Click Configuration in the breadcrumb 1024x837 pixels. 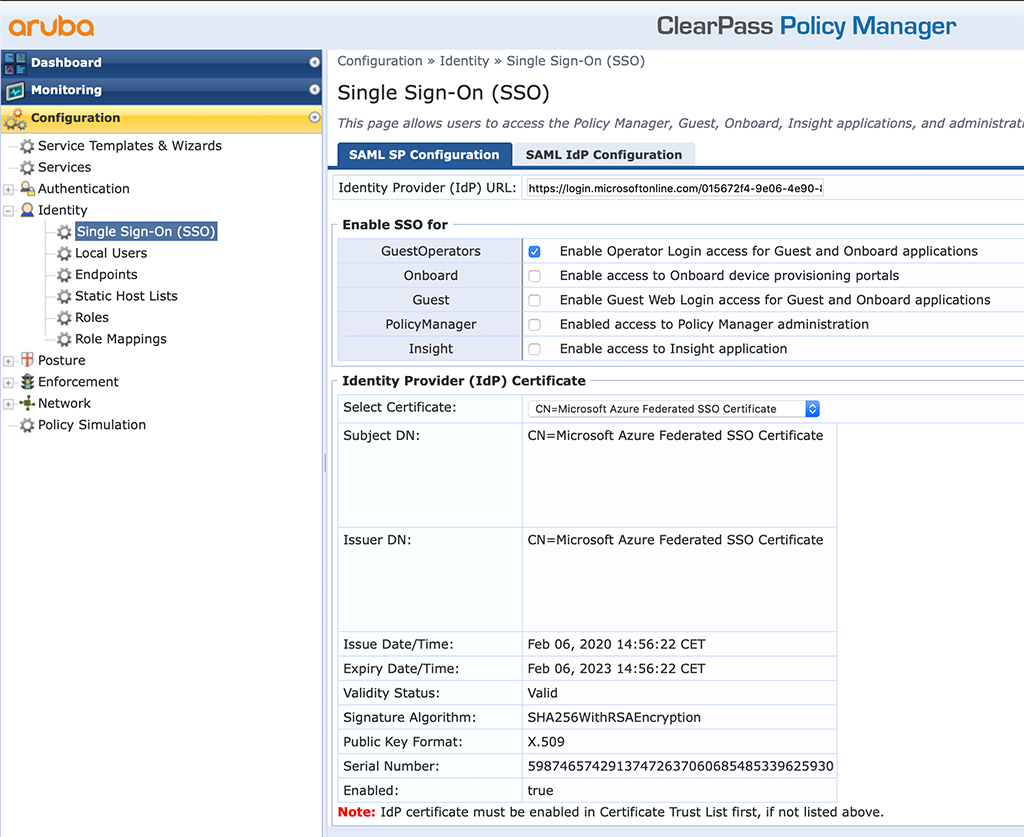pos(380,61)
